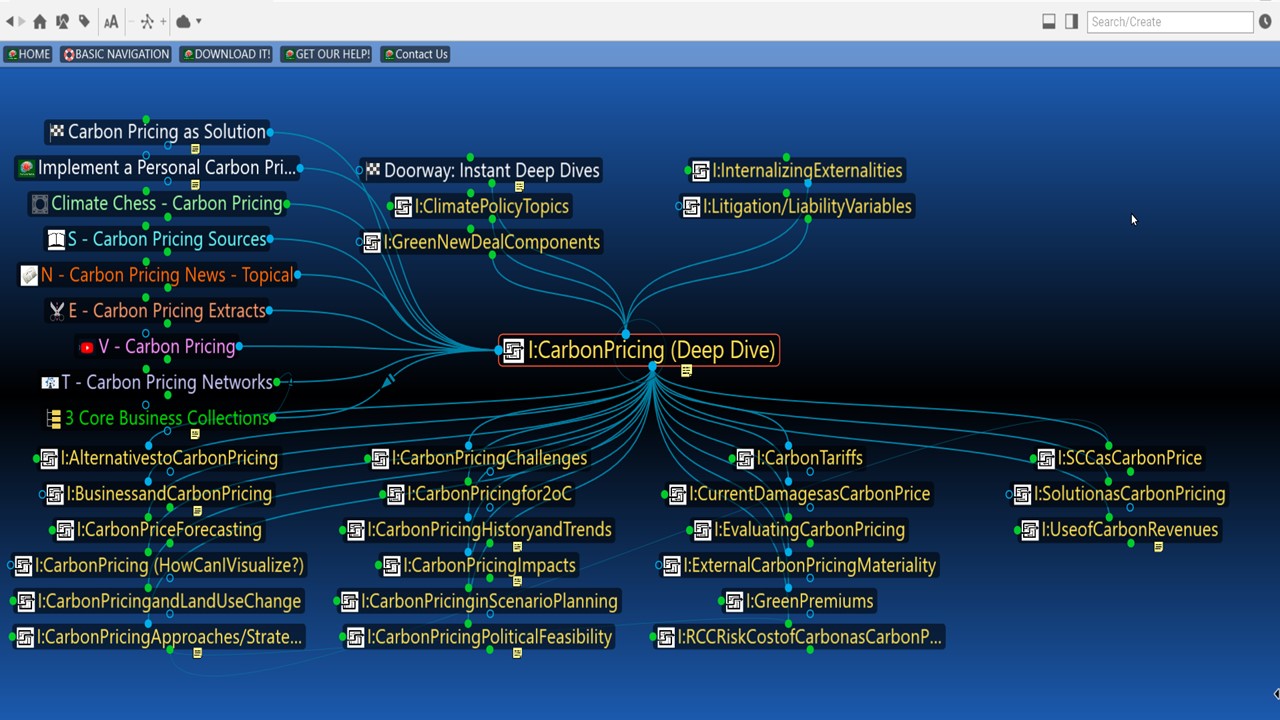Open the Contact Us pin
1280x720 pixels.
pyautogui.click(x=415, y=54)
